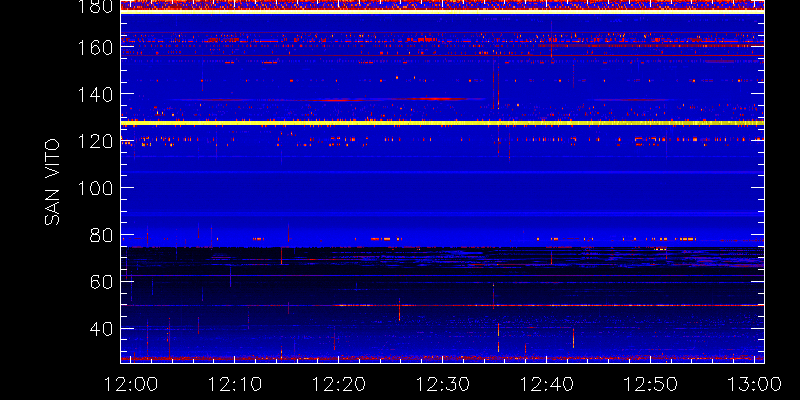Click the 60 frequency axis label

(101, 282)
